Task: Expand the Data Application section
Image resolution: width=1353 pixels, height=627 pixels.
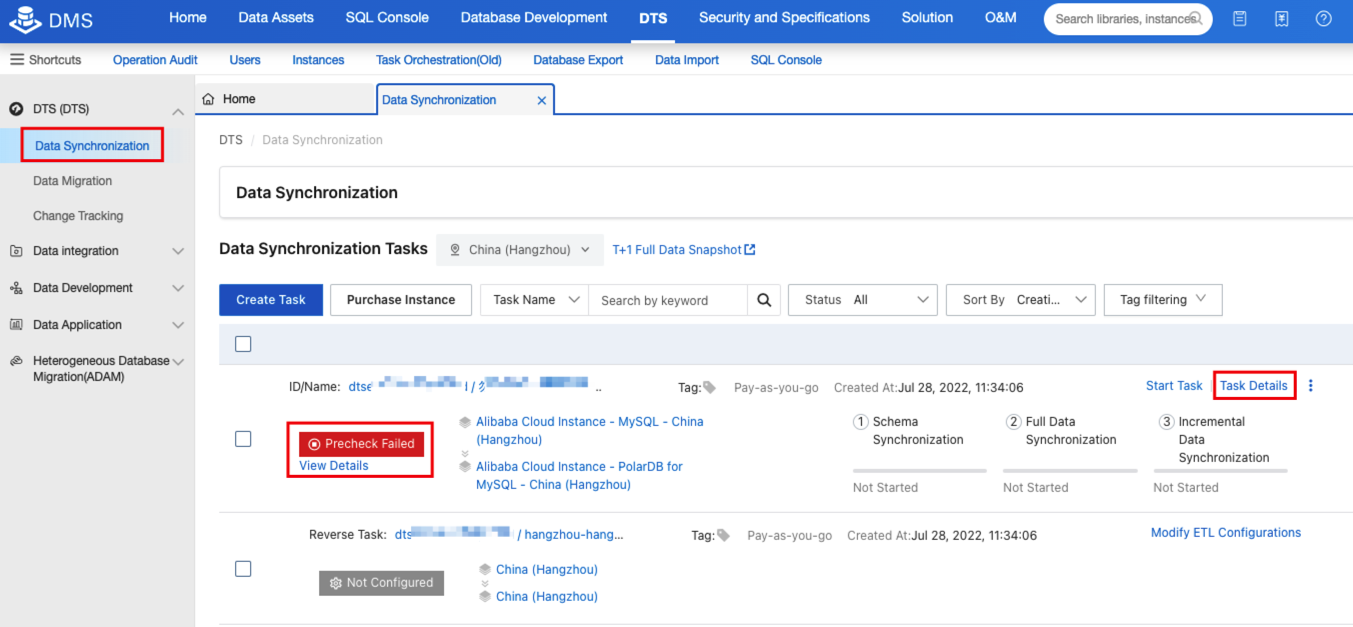Action: 178,325
